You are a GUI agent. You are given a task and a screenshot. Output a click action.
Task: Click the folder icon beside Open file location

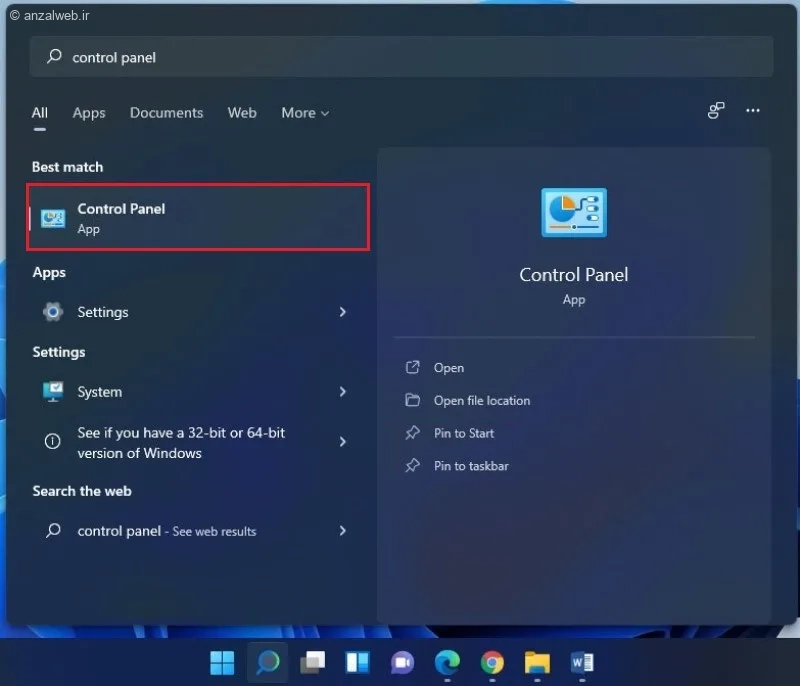[x=412, y=400]
